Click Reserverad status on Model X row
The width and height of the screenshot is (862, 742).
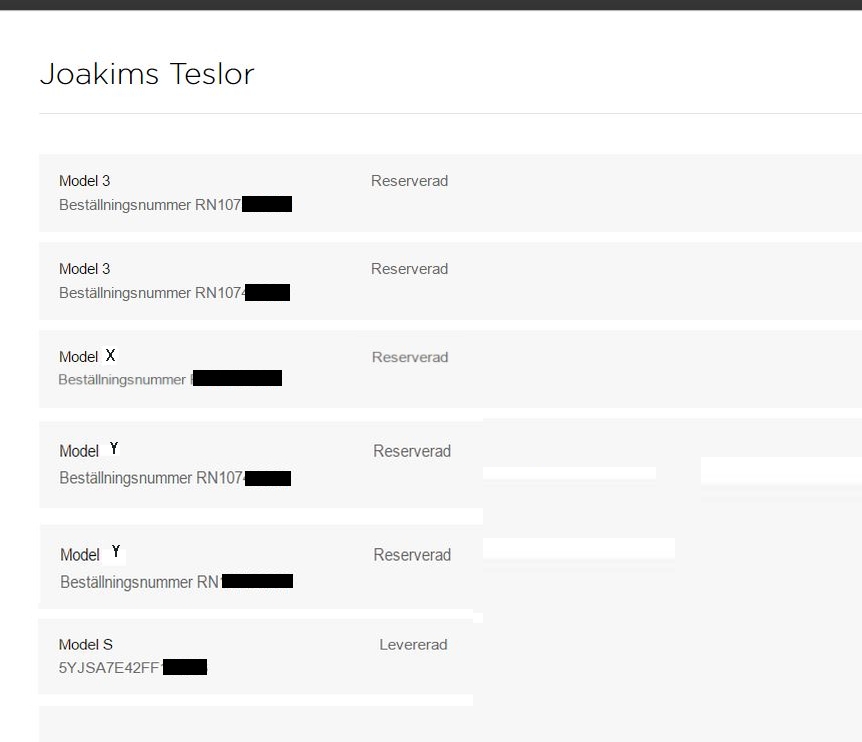[410, 357]
